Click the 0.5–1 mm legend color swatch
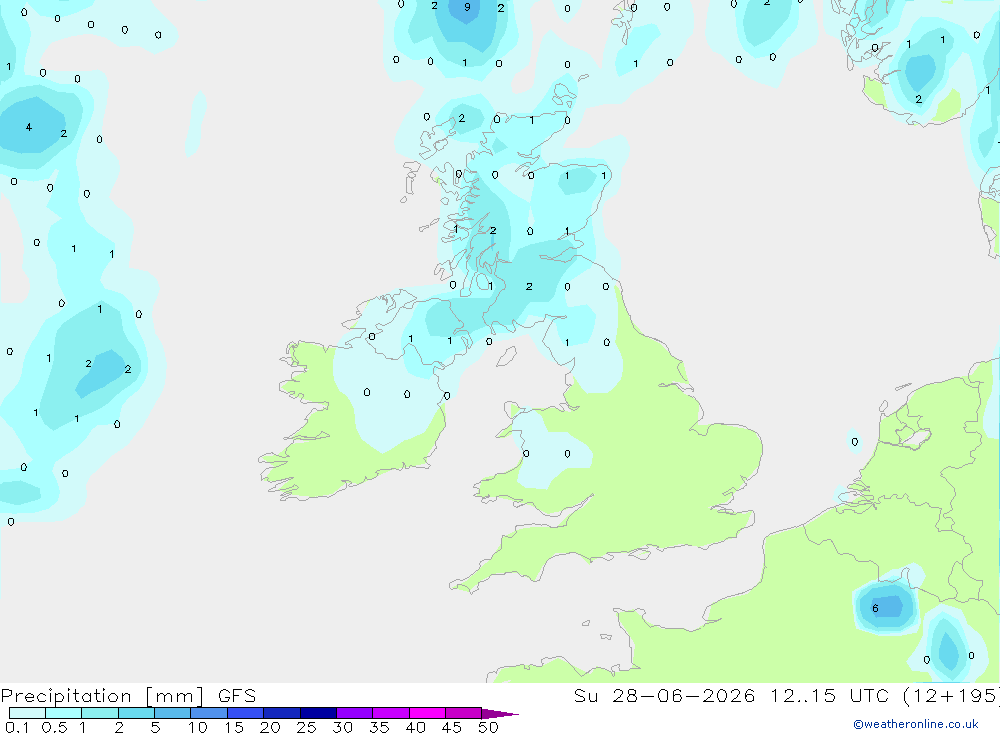 (63, 713)
